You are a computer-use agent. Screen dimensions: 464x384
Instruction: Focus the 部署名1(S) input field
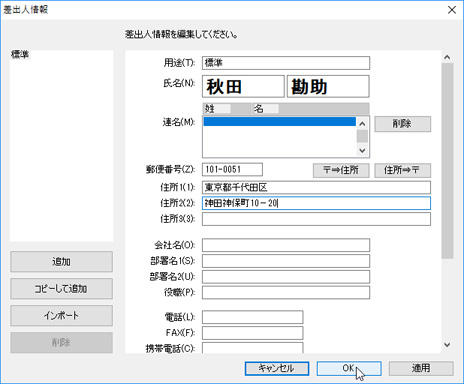click(286, 261)
